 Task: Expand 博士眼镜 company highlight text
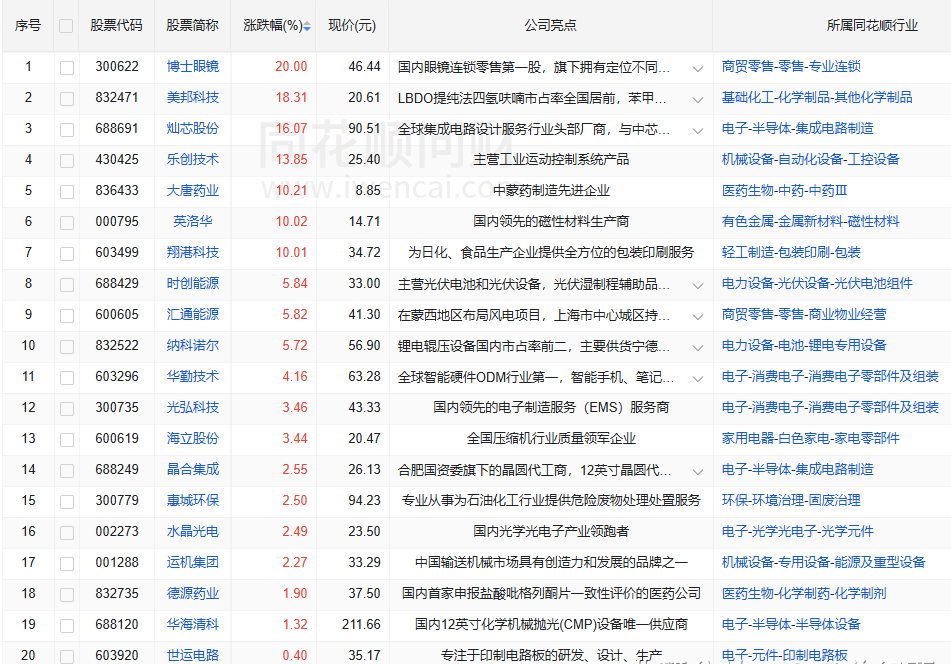(x=697, y=69)
